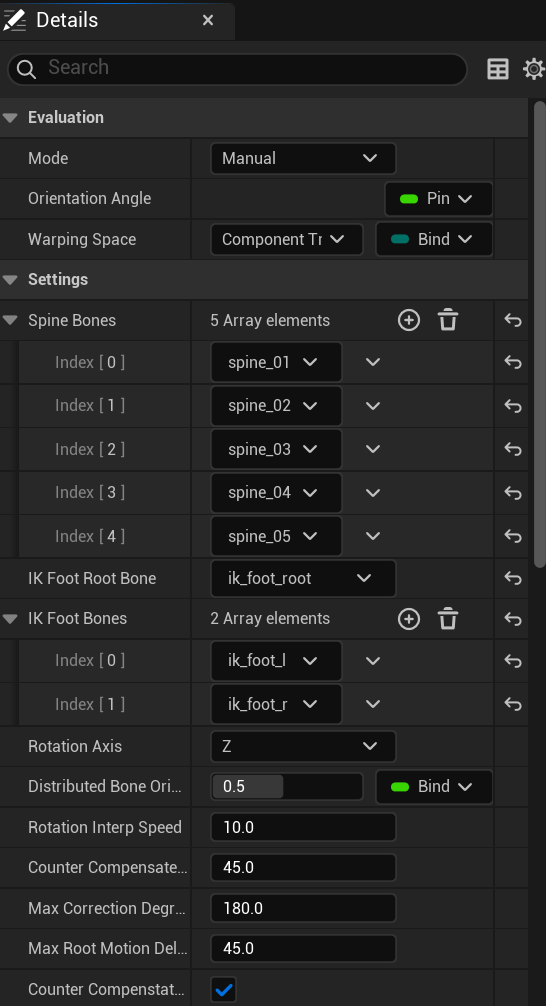Open the spine_04 bone selector
This screenshot has height=1006, width=546.
(x=276, y=493)
